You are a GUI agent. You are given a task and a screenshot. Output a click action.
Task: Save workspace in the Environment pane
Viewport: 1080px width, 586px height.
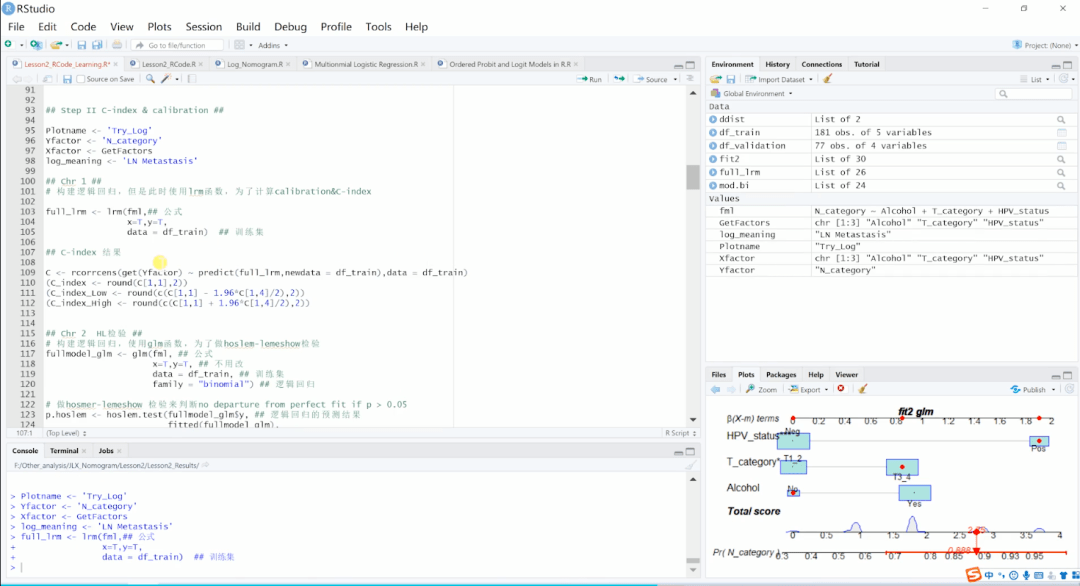[731, 79]
